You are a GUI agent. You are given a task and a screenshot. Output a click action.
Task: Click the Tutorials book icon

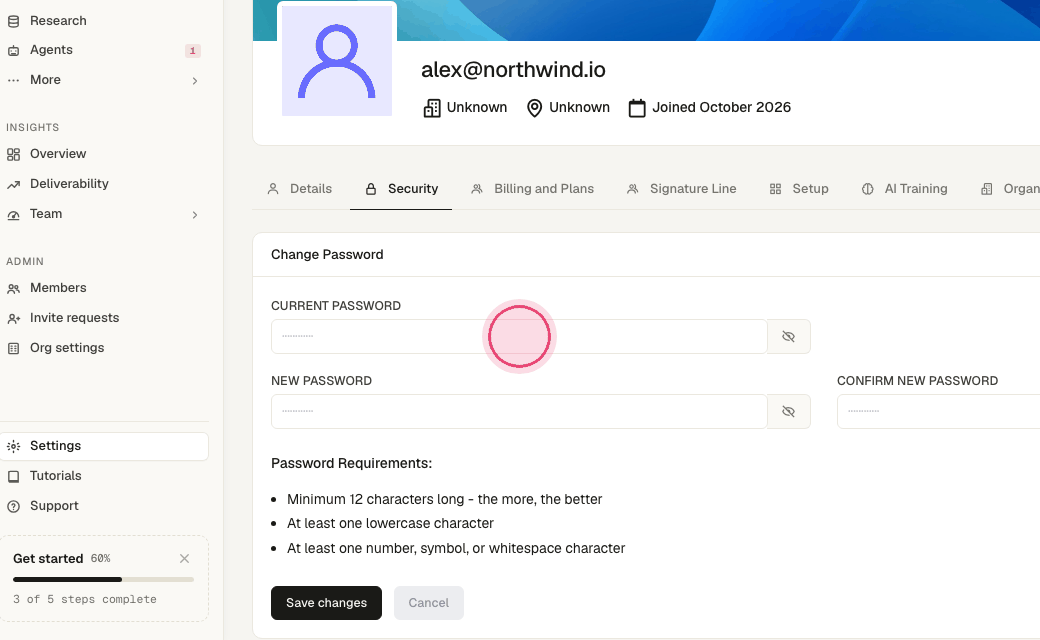pyautogui.click(x=13, y=476)
